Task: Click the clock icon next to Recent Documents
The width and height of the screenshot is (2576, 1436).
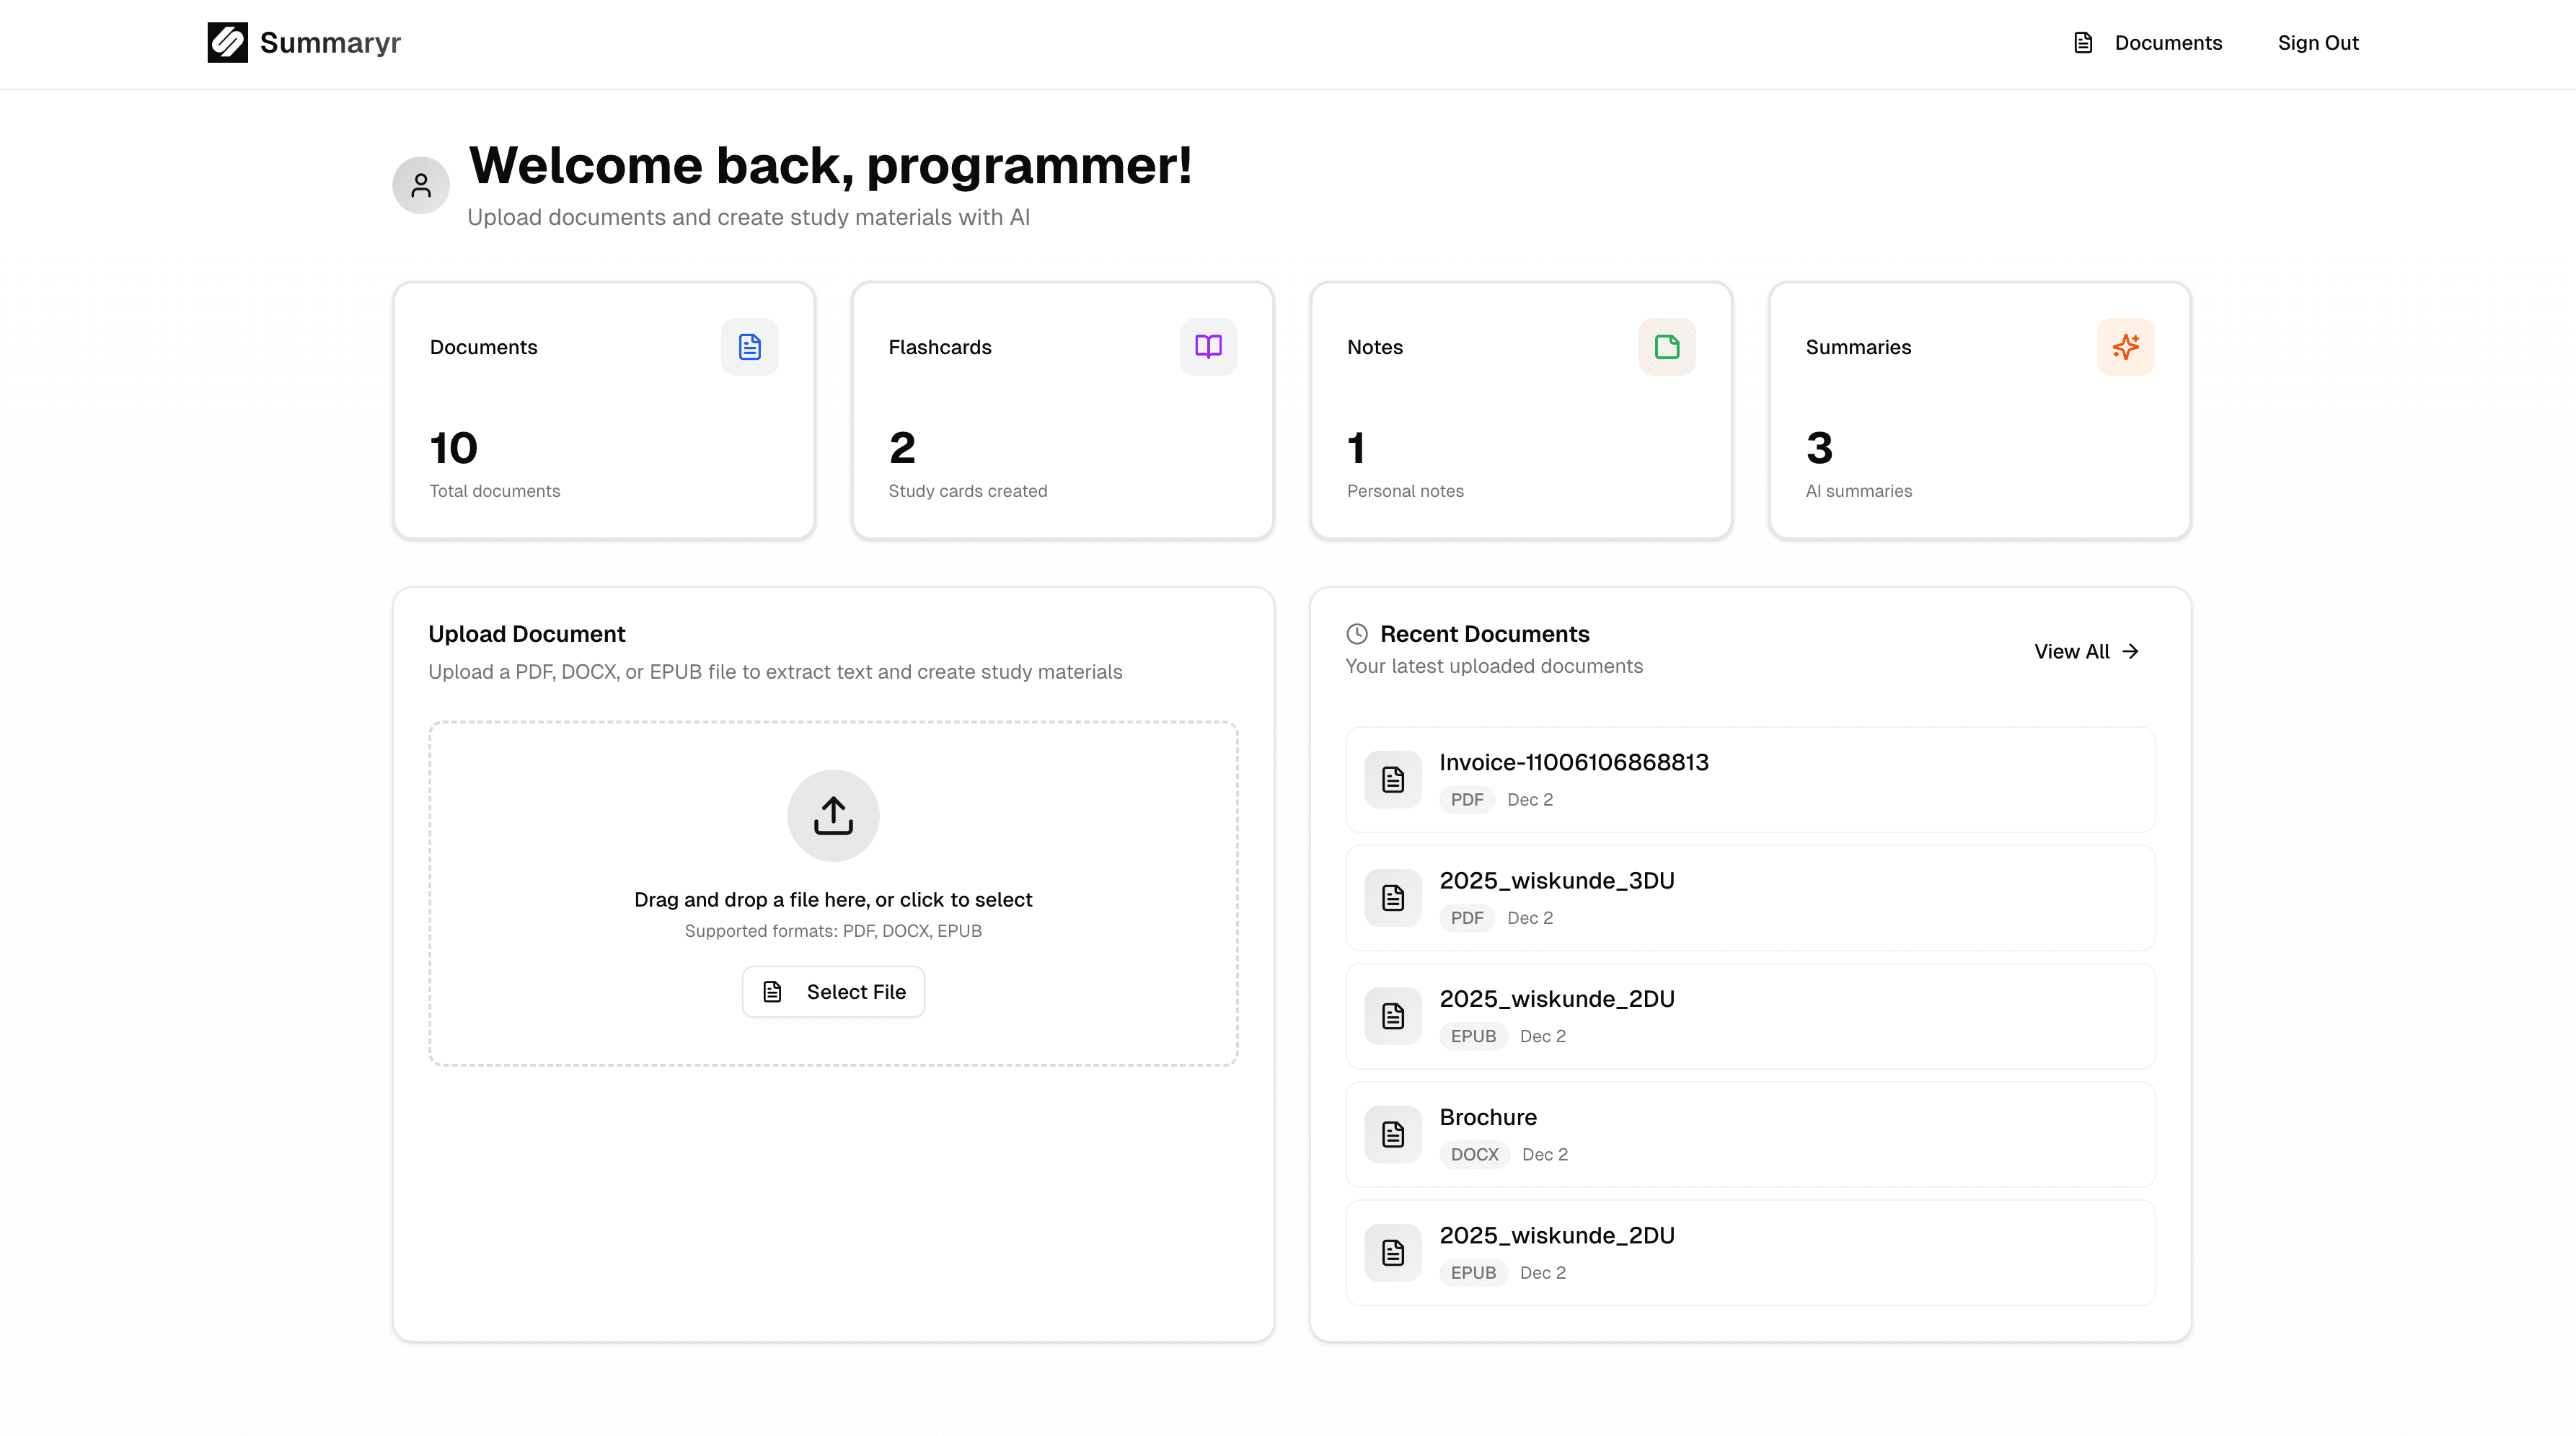Action: tap(1356, 633)
